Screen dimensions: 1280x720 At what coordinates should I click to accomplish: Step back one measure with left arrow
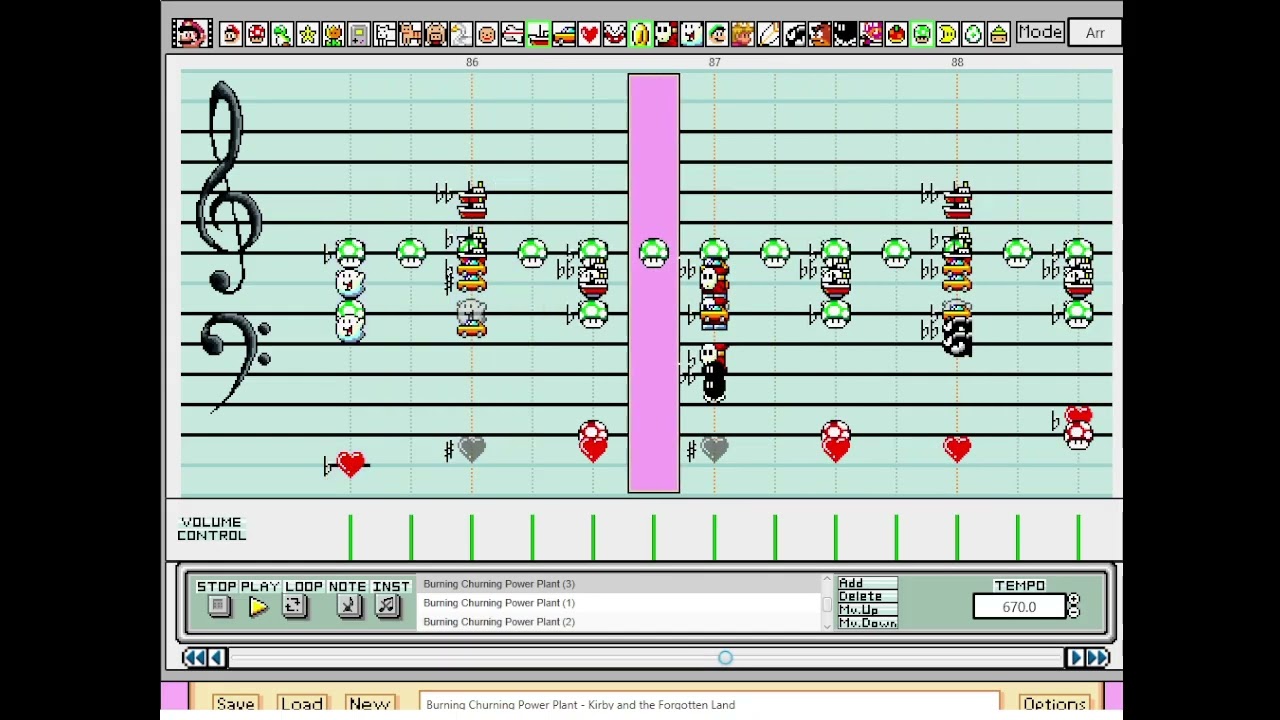point(216,657)
